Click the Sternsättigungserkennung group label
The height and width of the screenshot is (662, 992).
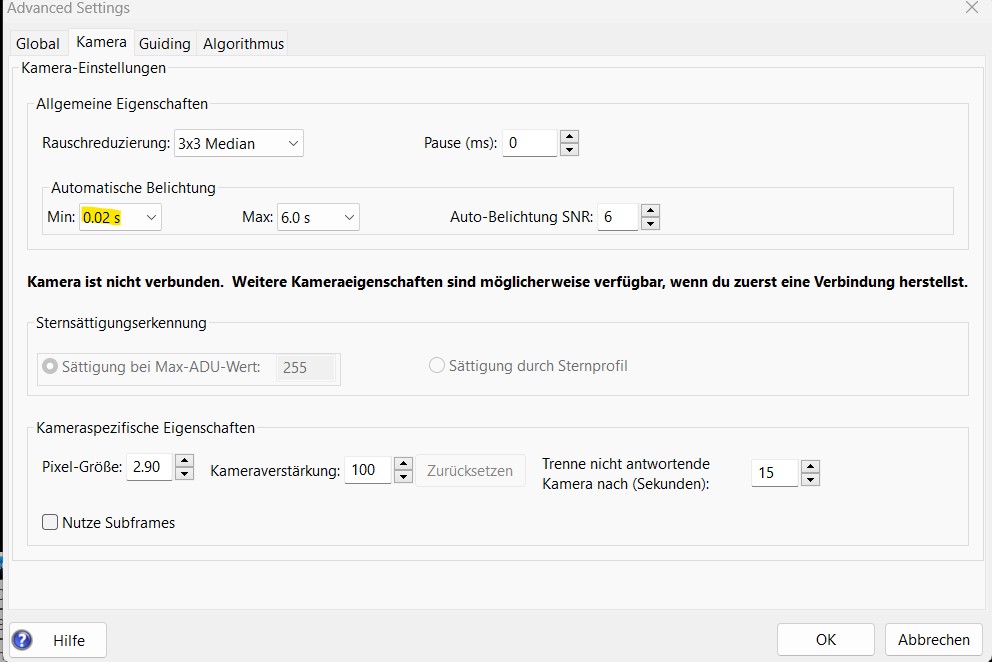pyautogui.click(x=121, y=323)
